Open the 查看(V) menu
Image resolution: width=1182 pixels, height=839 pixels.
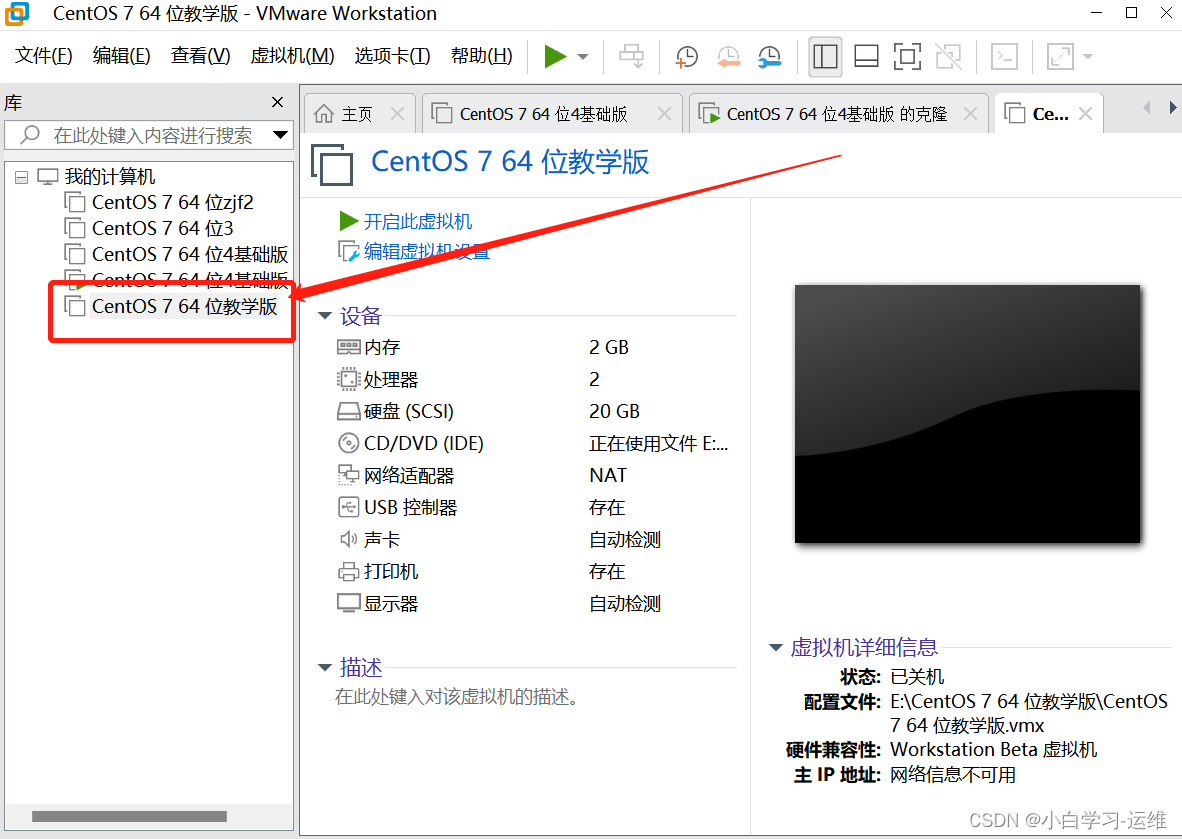point(201,56)
